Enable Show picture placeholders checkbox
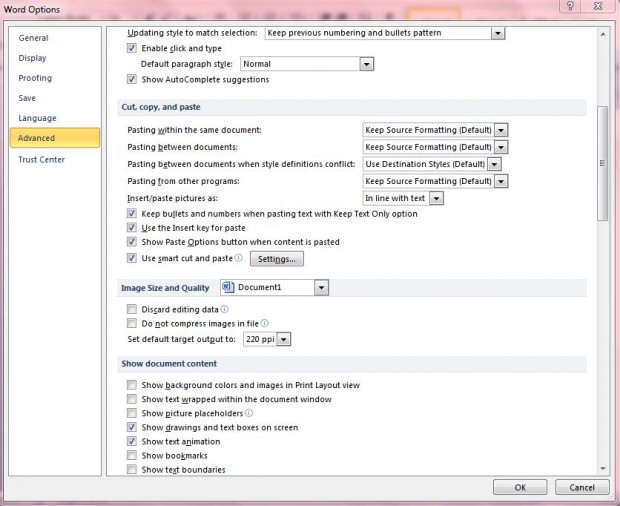Image resolution: width=620 pixels, height=506 pixels. (x=132, y=413)
